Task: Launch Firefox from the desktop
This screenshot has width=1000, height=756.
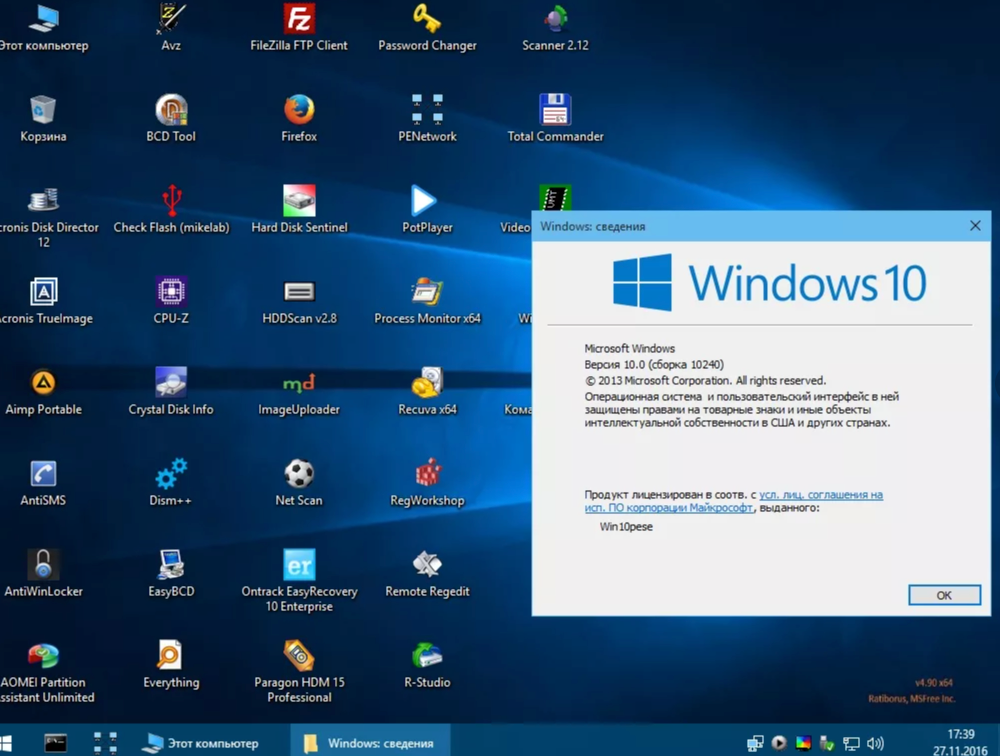Action: point(298,118)
